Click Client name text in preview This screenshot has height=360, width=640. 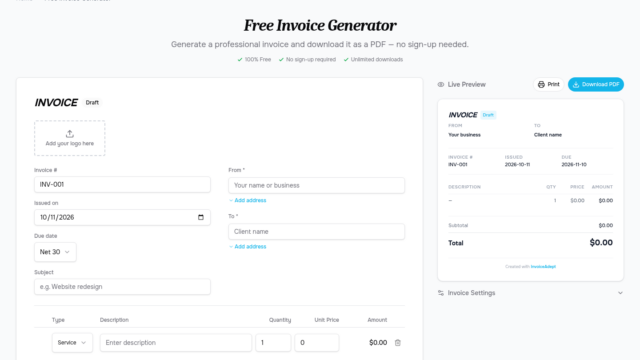pyautogui.click(x=548, y=135)
